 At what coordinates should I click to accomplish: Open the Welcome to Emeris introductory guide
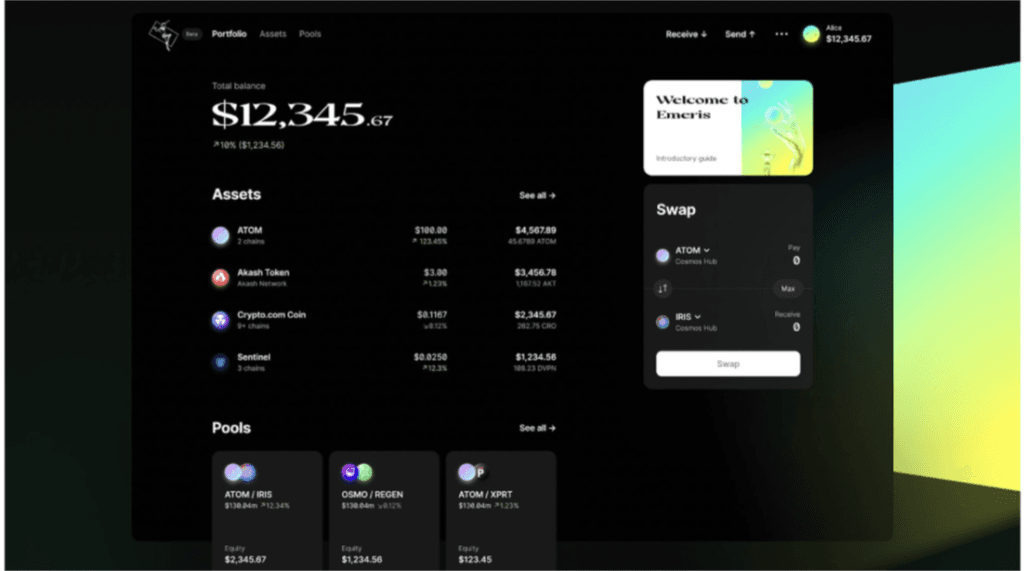pos(728,128)
